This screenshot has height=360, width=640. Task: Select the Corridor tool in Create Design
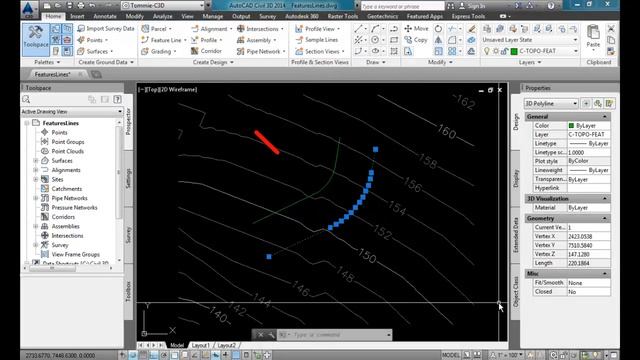pos(206,51)
